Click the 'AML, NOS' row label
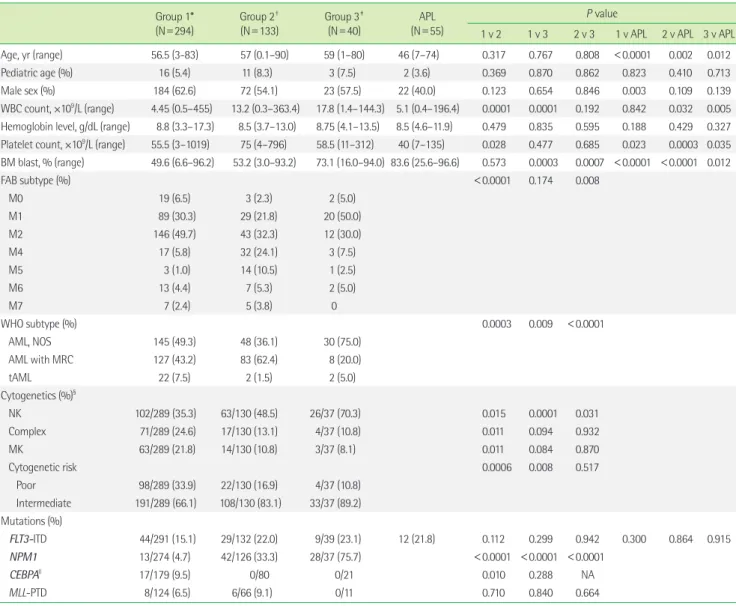 (x=30, y=342)
